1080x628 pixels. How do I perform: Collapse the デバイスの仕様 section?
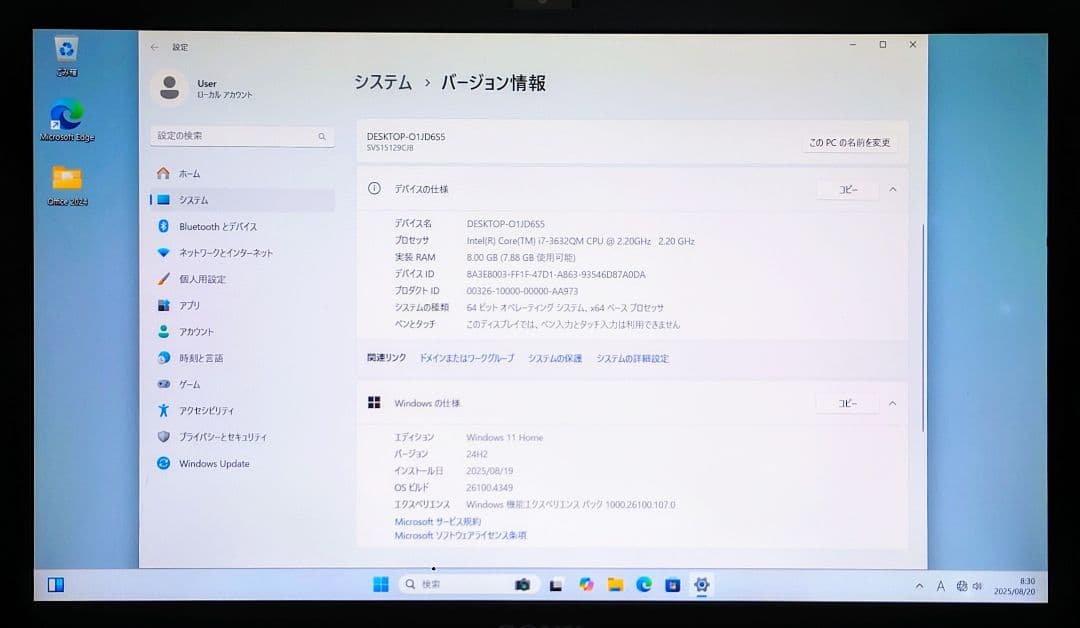(892, 189)
